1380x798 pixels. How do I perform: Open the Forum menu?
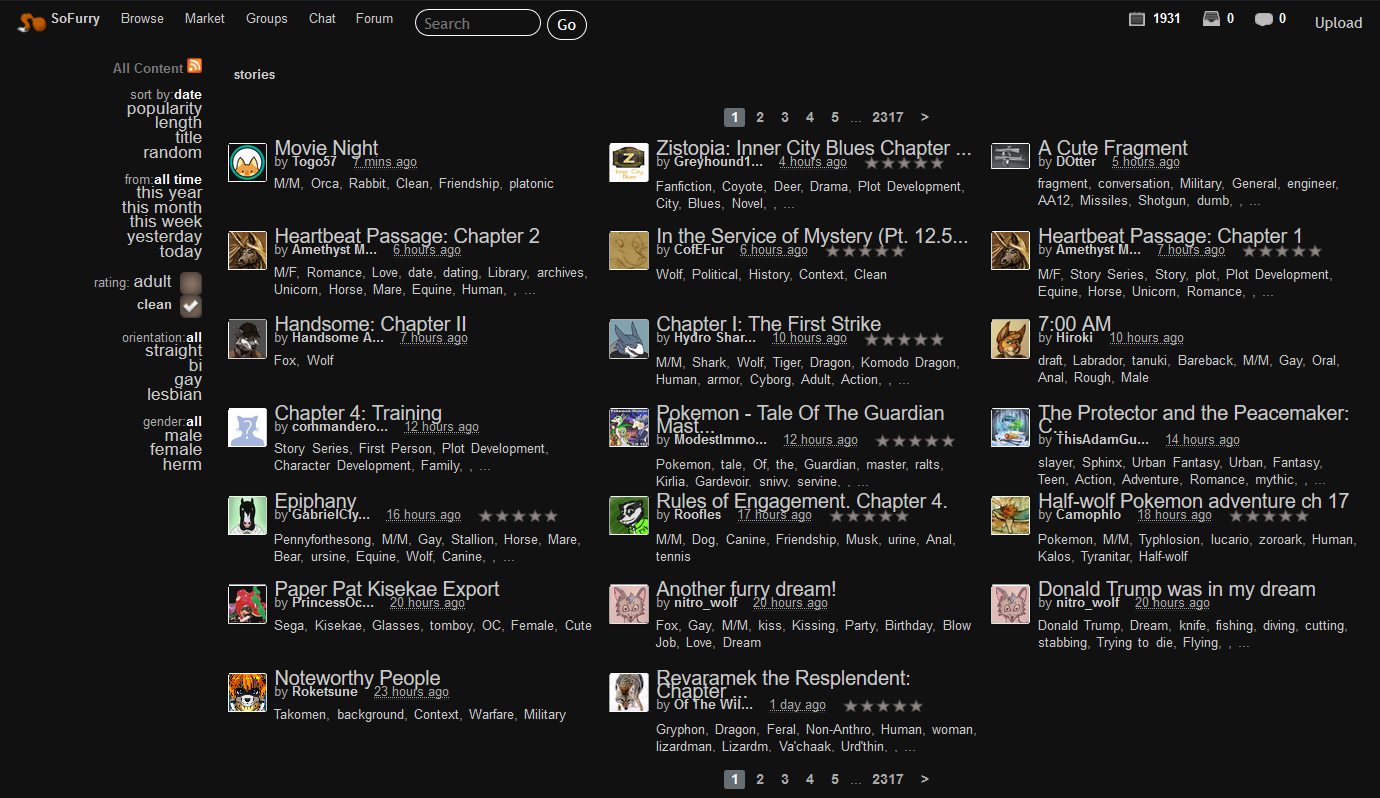tap(374, 18)
